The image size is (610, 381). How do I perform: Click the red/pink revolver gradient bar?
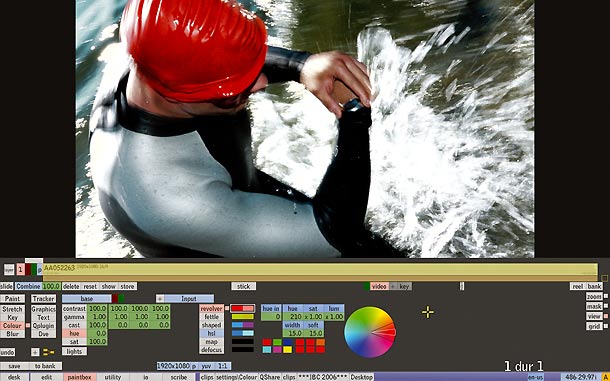tap(242, 309)
